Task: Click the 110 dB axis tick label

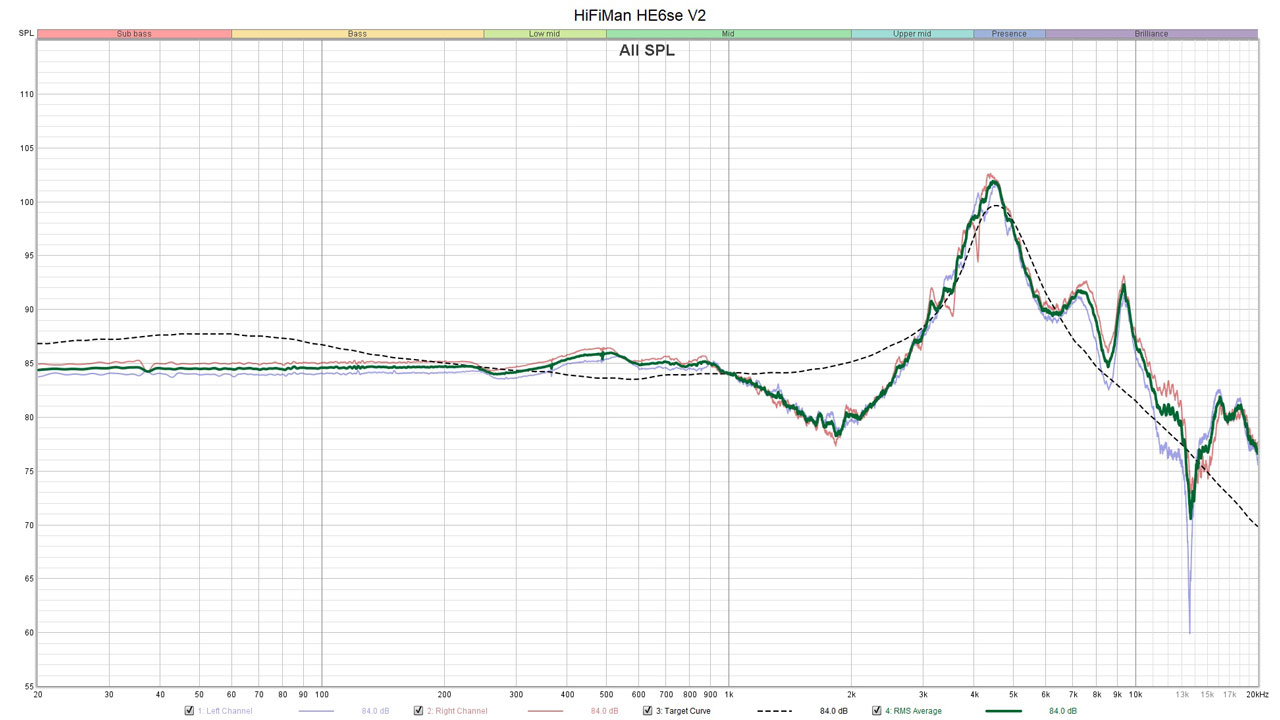Action: point(25,94)
